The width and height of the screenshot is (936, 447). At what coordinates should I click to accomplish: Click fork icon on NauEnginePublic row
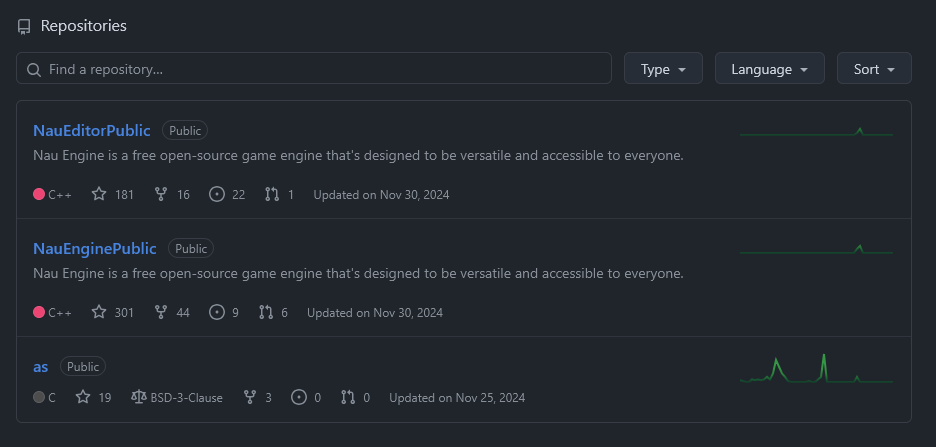tap(160, 312)
